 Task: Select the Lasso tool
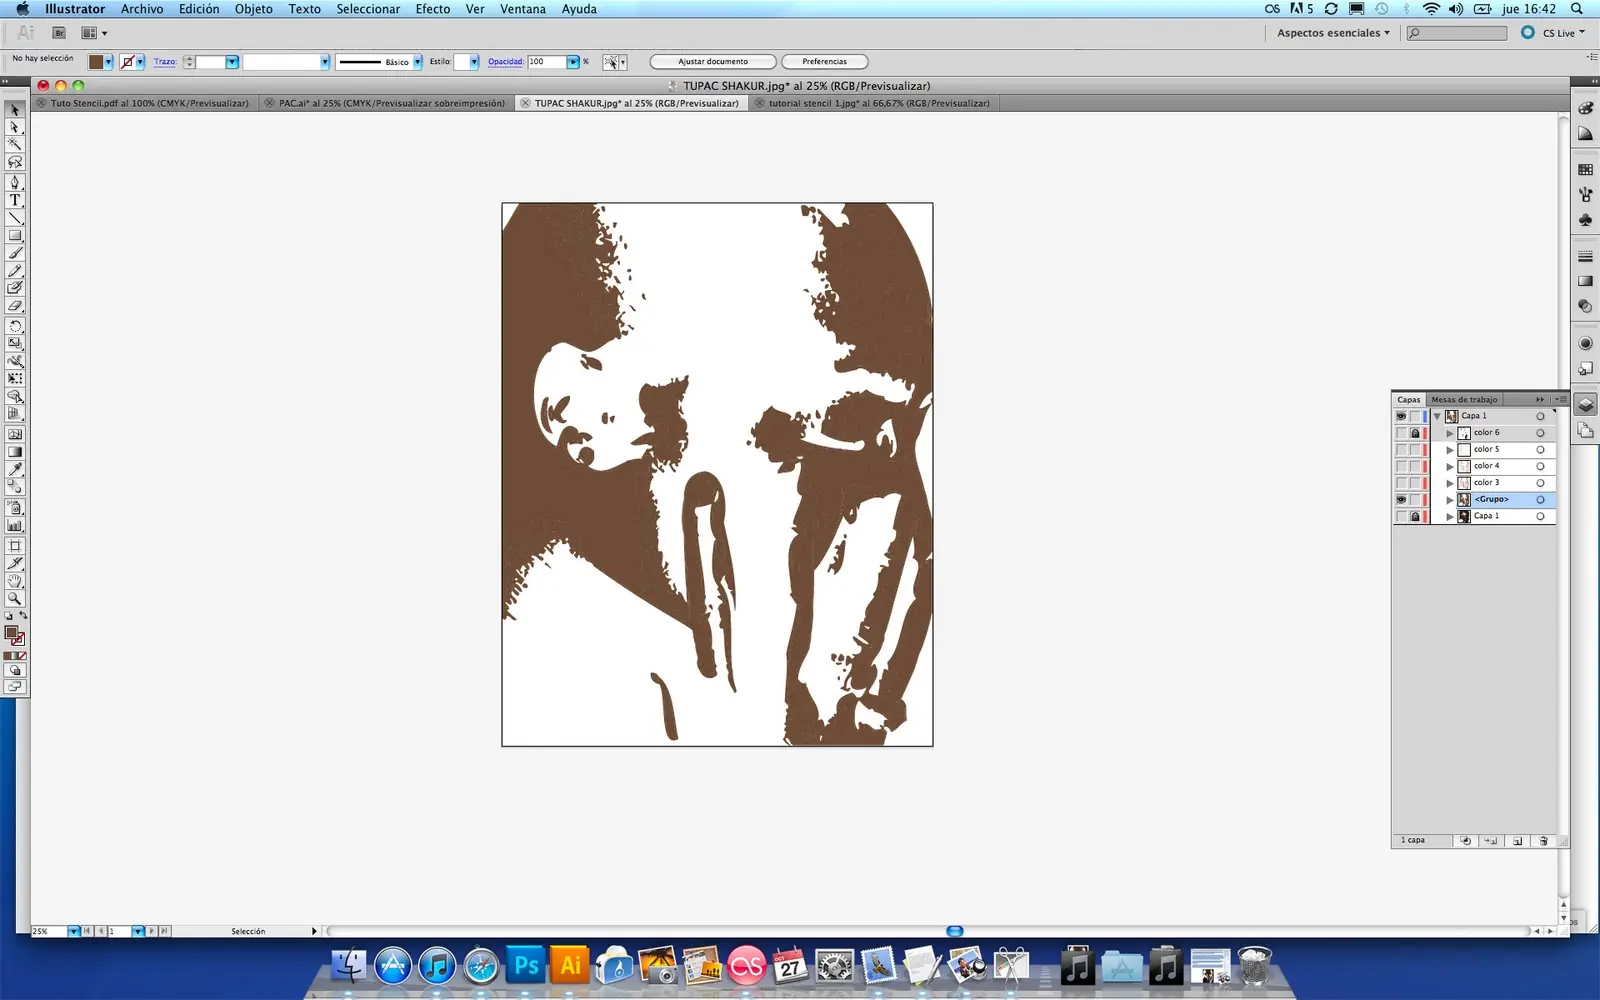[x=15, y=162]
